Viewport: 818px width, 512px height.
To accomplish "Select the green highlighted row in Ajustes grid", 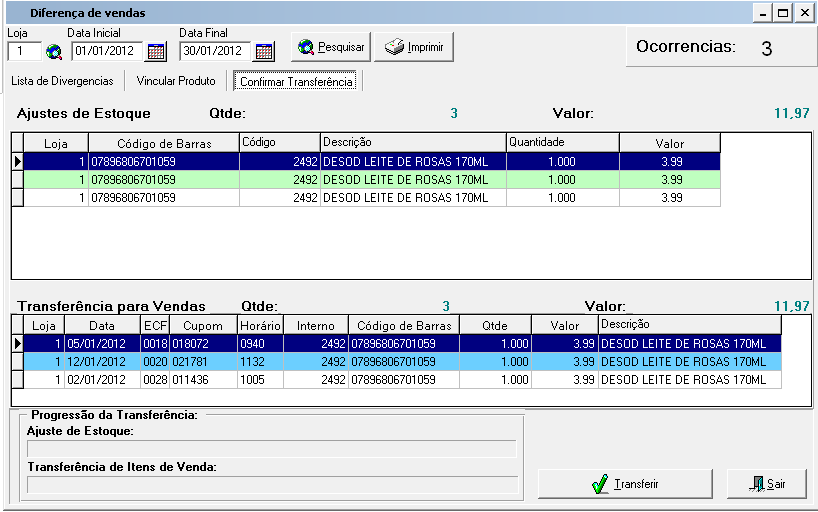I will tap(372, 180).
